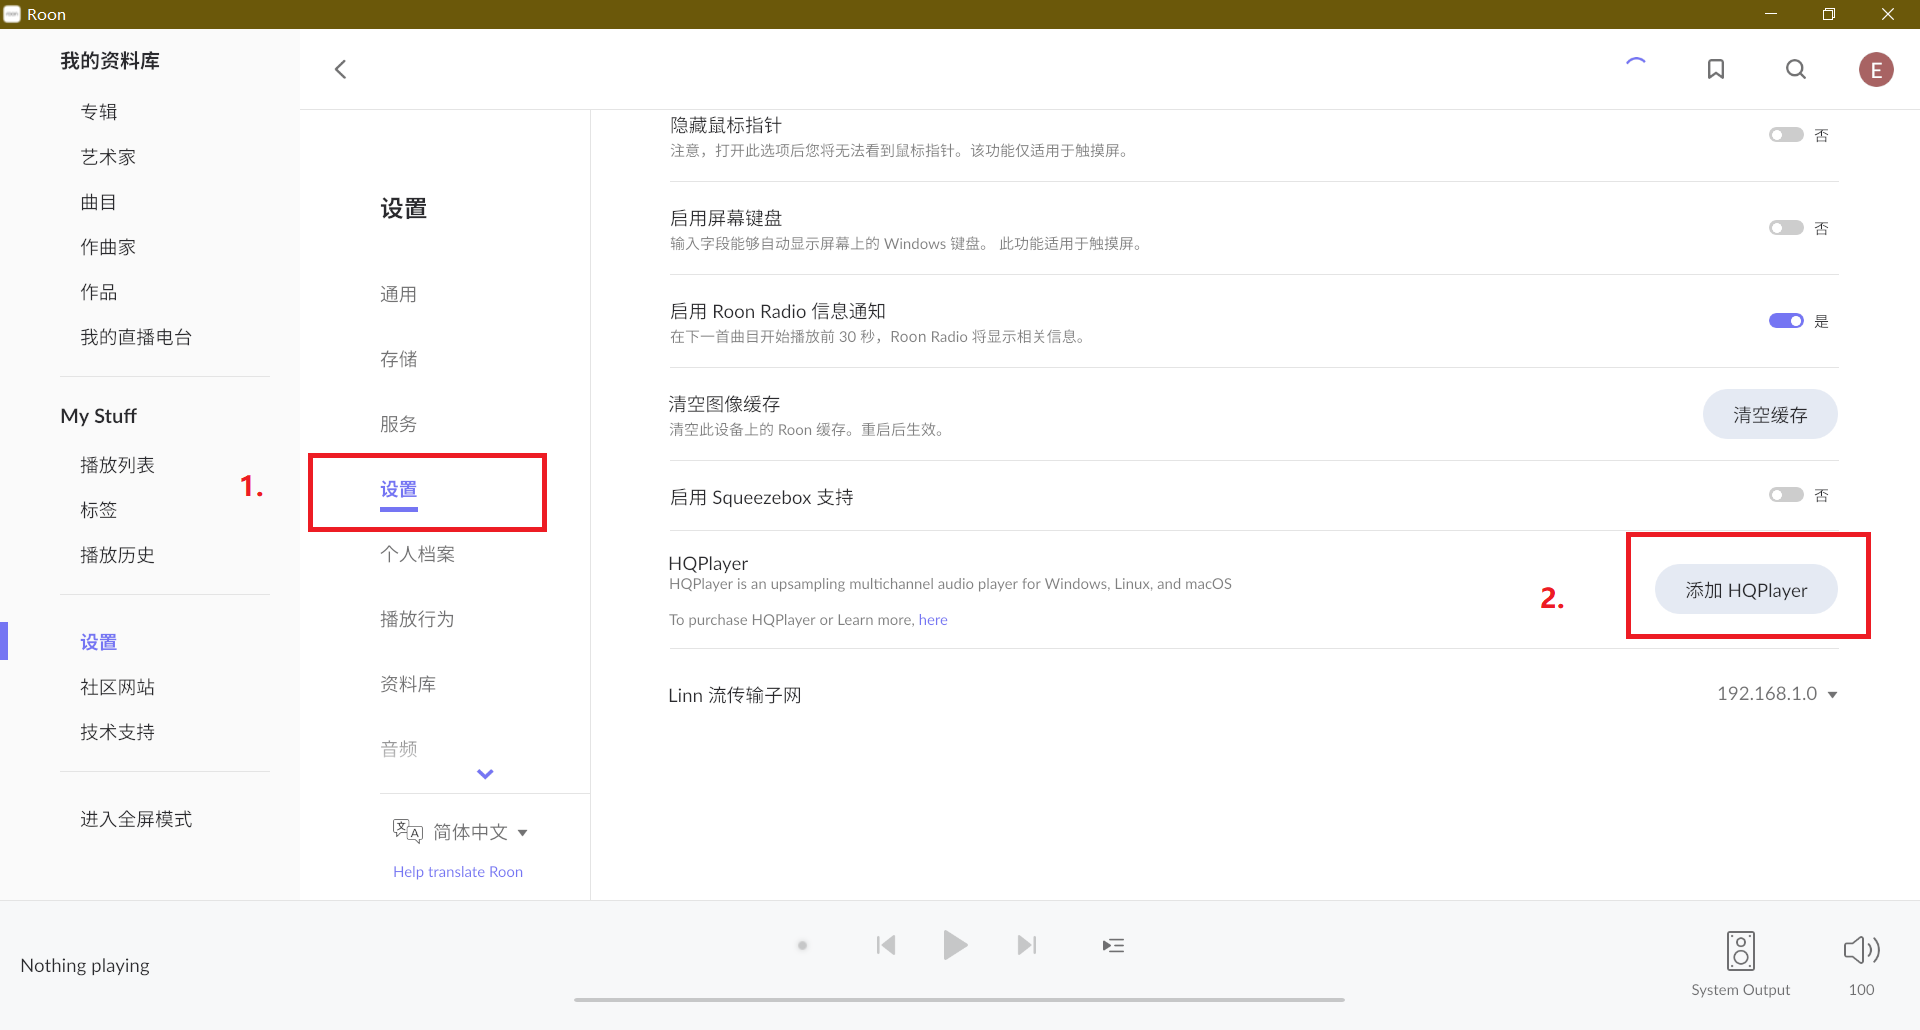Open the Linn streaming subnet dropdown
Image resolution: width=1920 pixels, height=1030 pixels.
click(x=1777, y=694)
